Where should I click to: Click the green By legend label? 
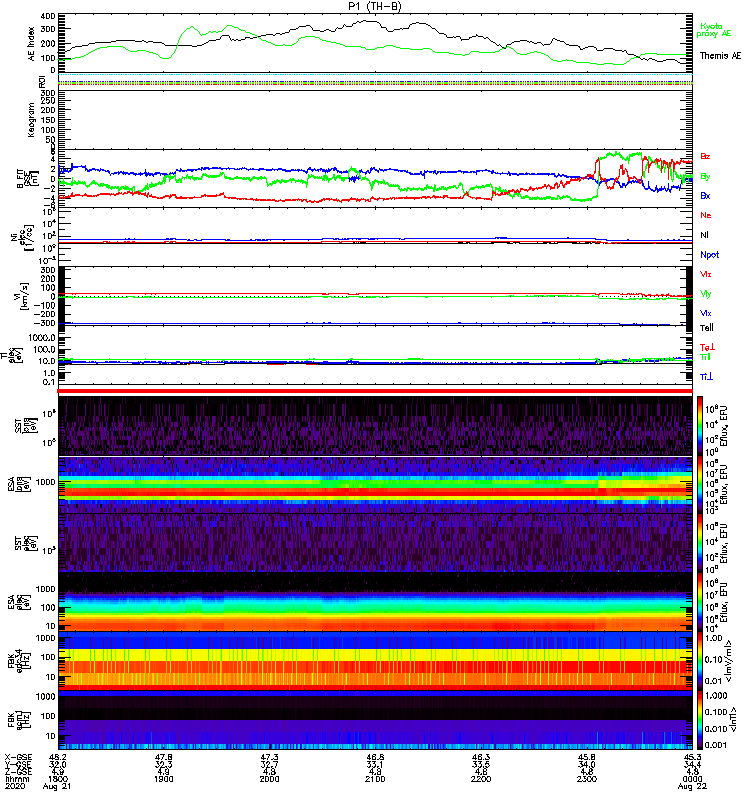pyautogui.click(x=706, y=176)
